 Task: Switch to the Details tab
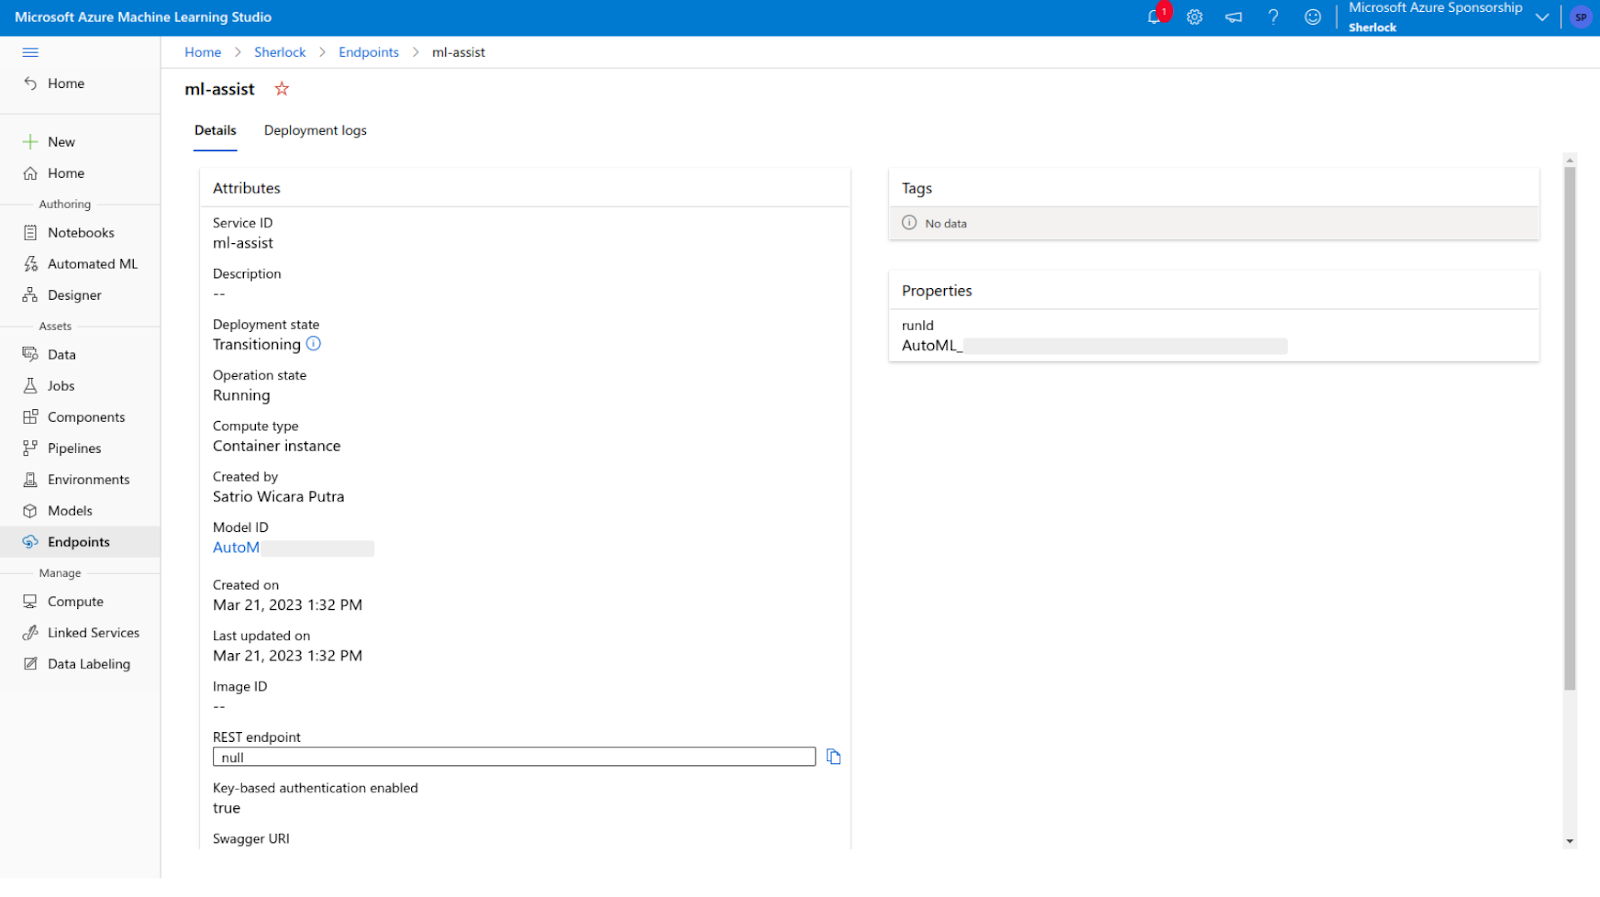coord(215,131)
